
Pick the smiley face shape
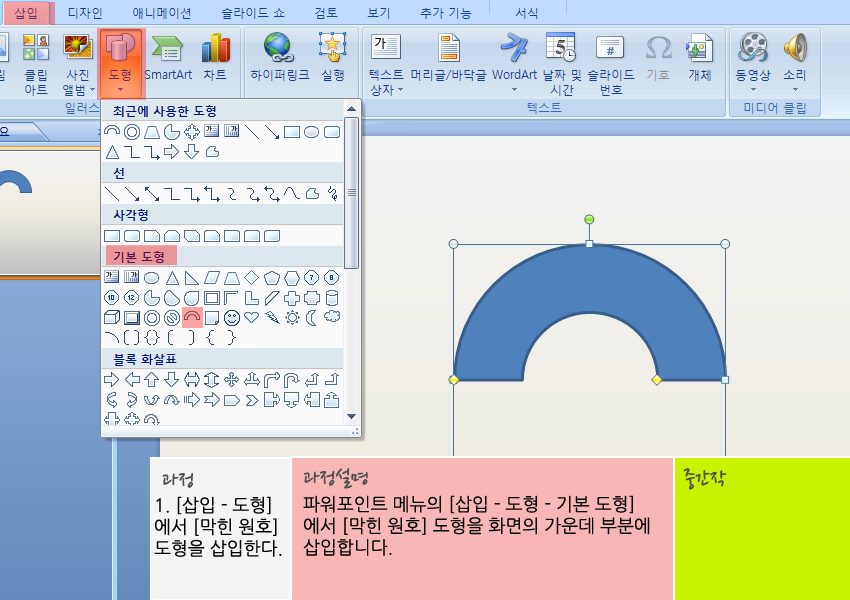click(x=232, y=317)
